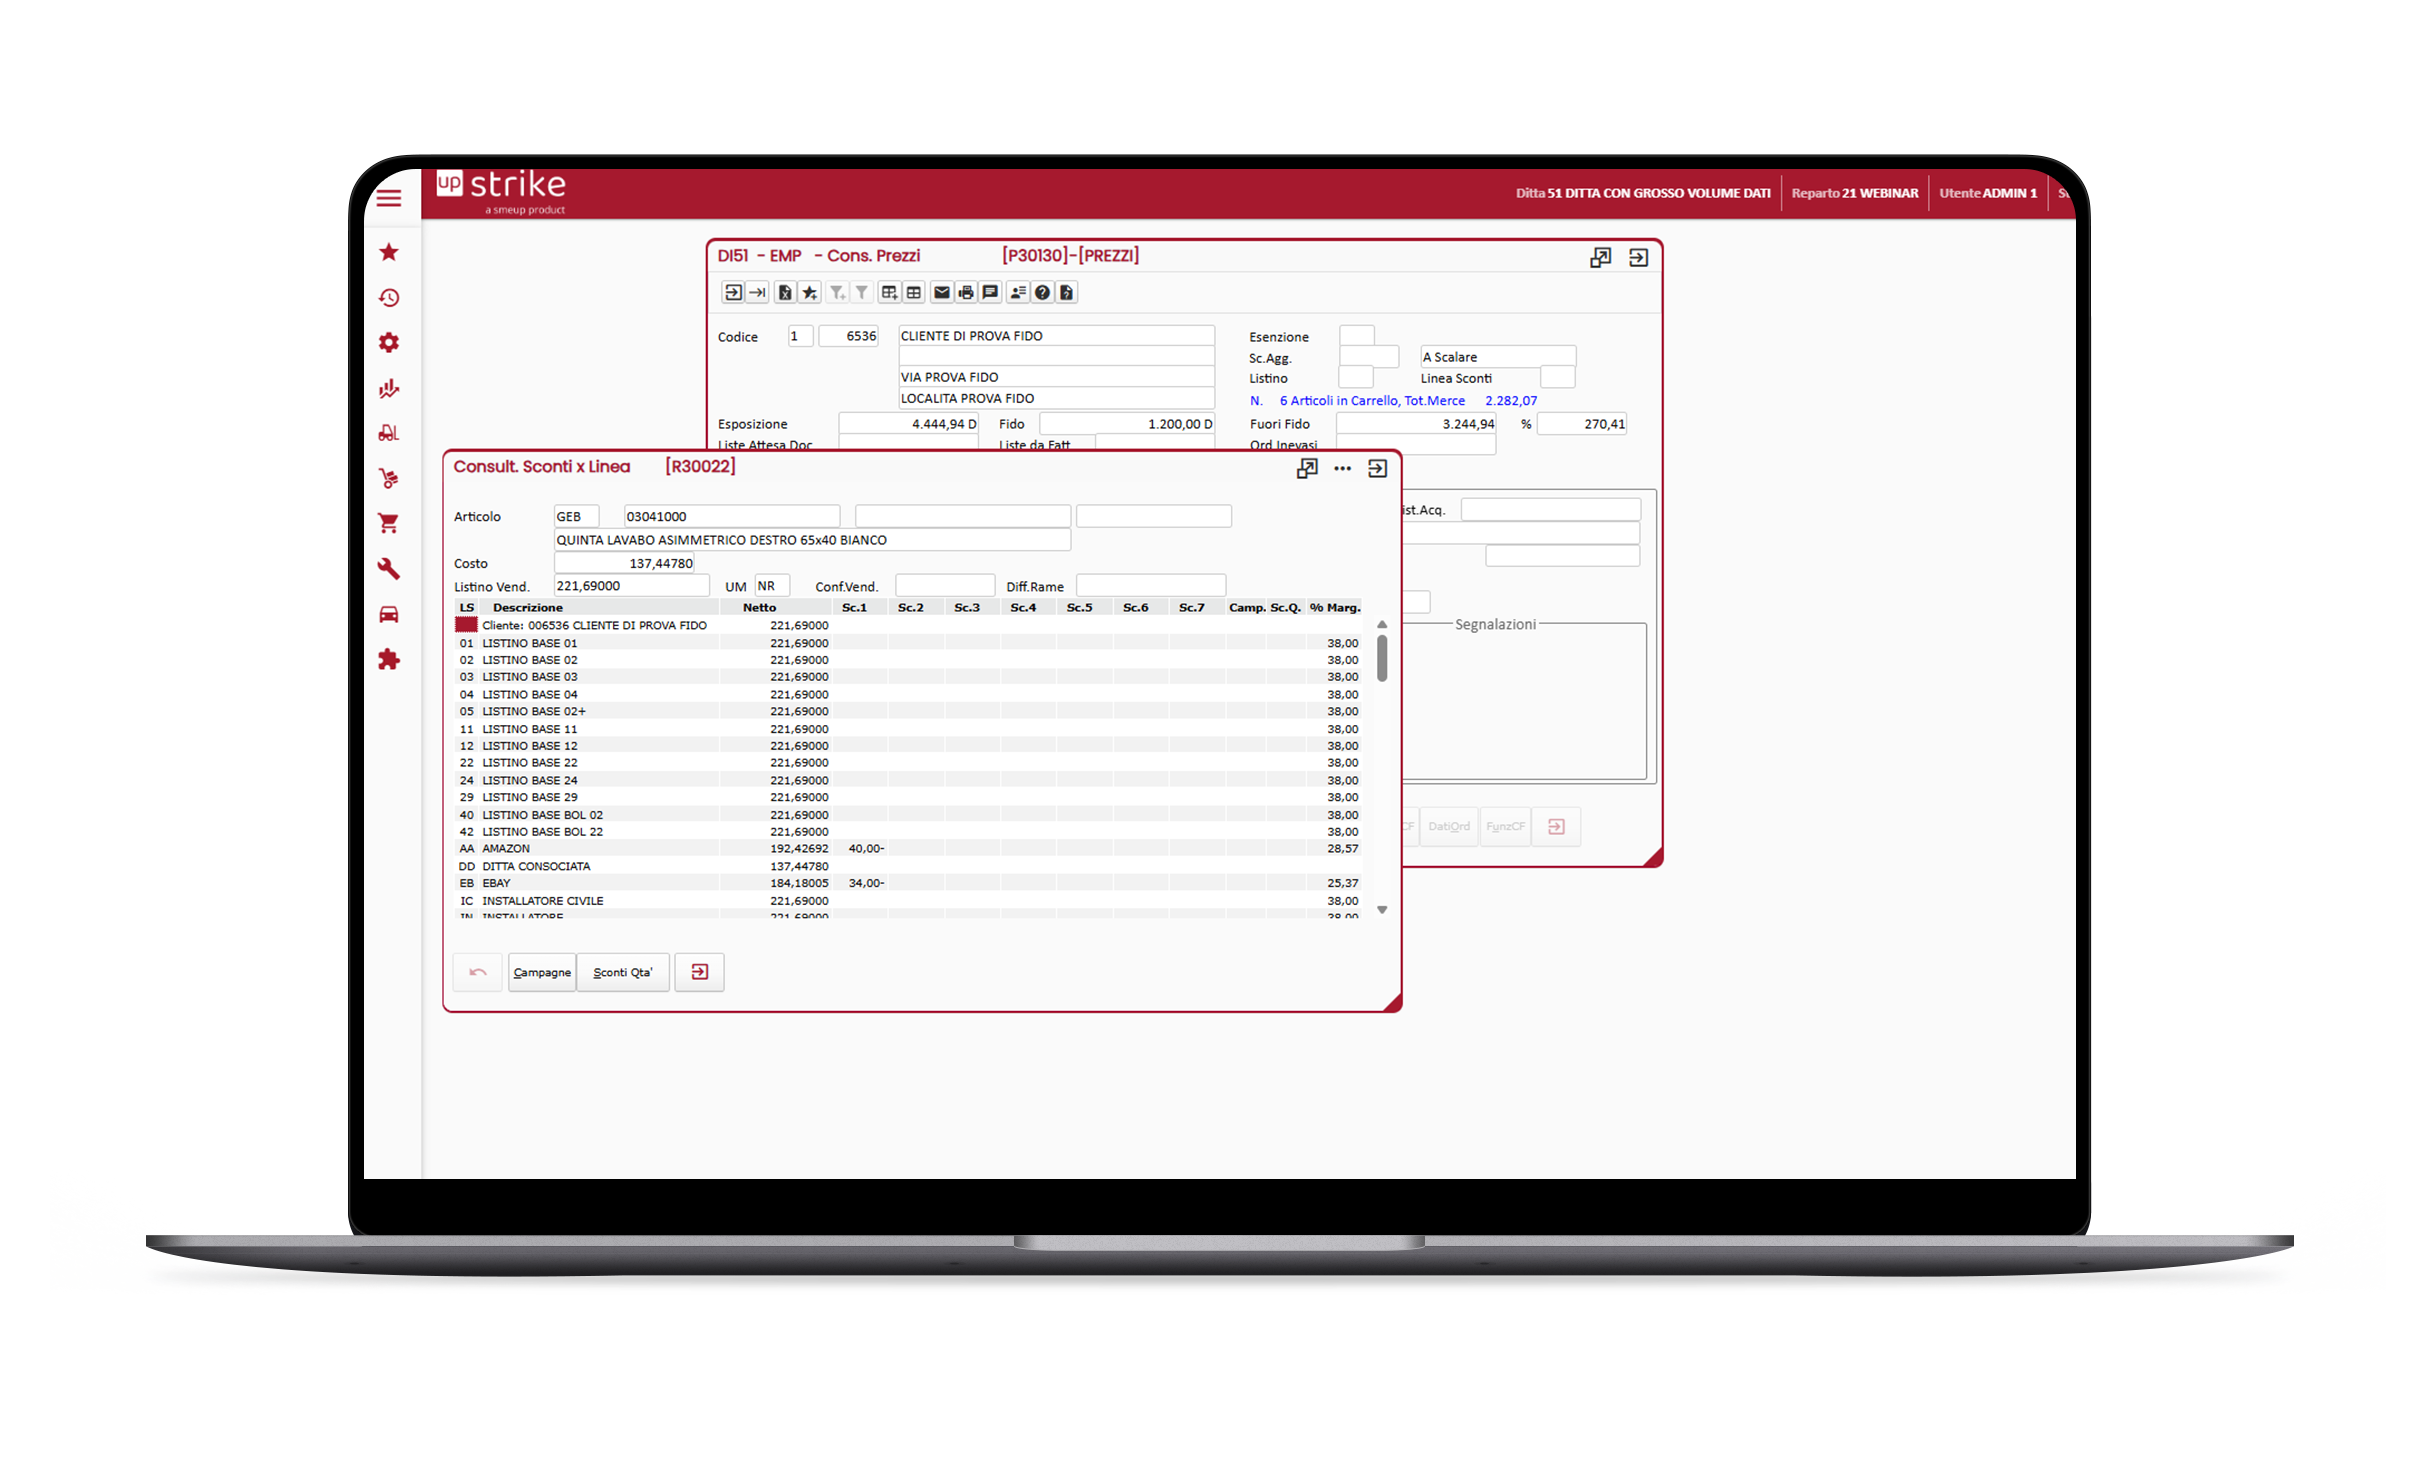Open the statistics chart icon in the sidebar

(389, 388)
